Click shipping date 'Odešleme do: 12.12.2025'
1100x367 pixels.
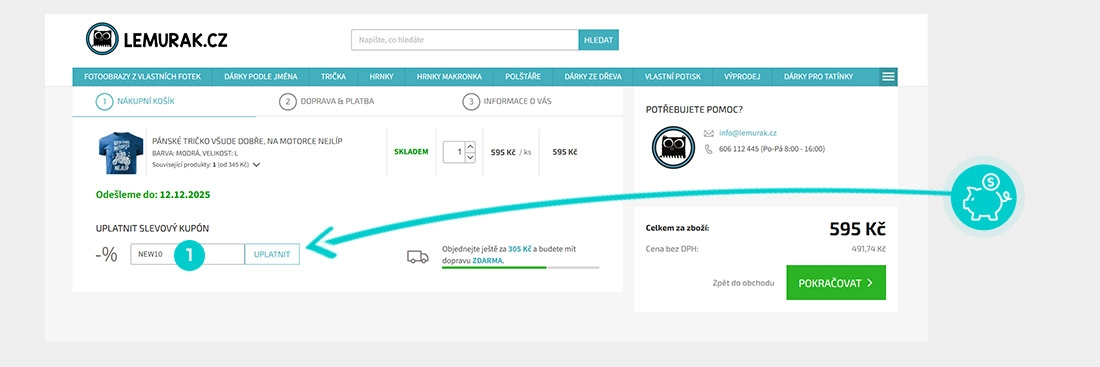[153, 194]
